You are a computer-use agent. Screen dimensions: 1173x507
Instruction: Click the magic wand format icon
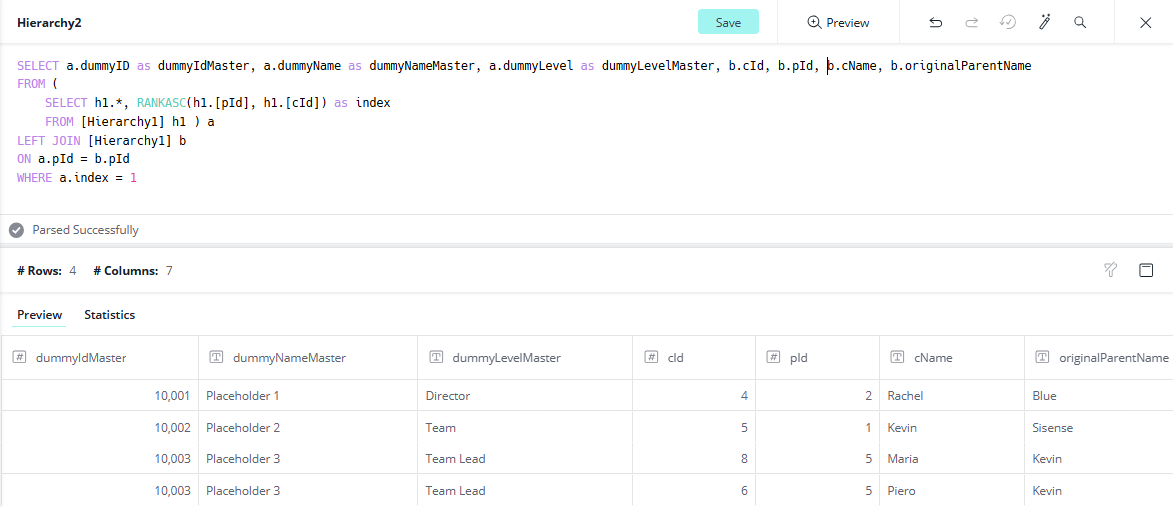(1044, 22)
